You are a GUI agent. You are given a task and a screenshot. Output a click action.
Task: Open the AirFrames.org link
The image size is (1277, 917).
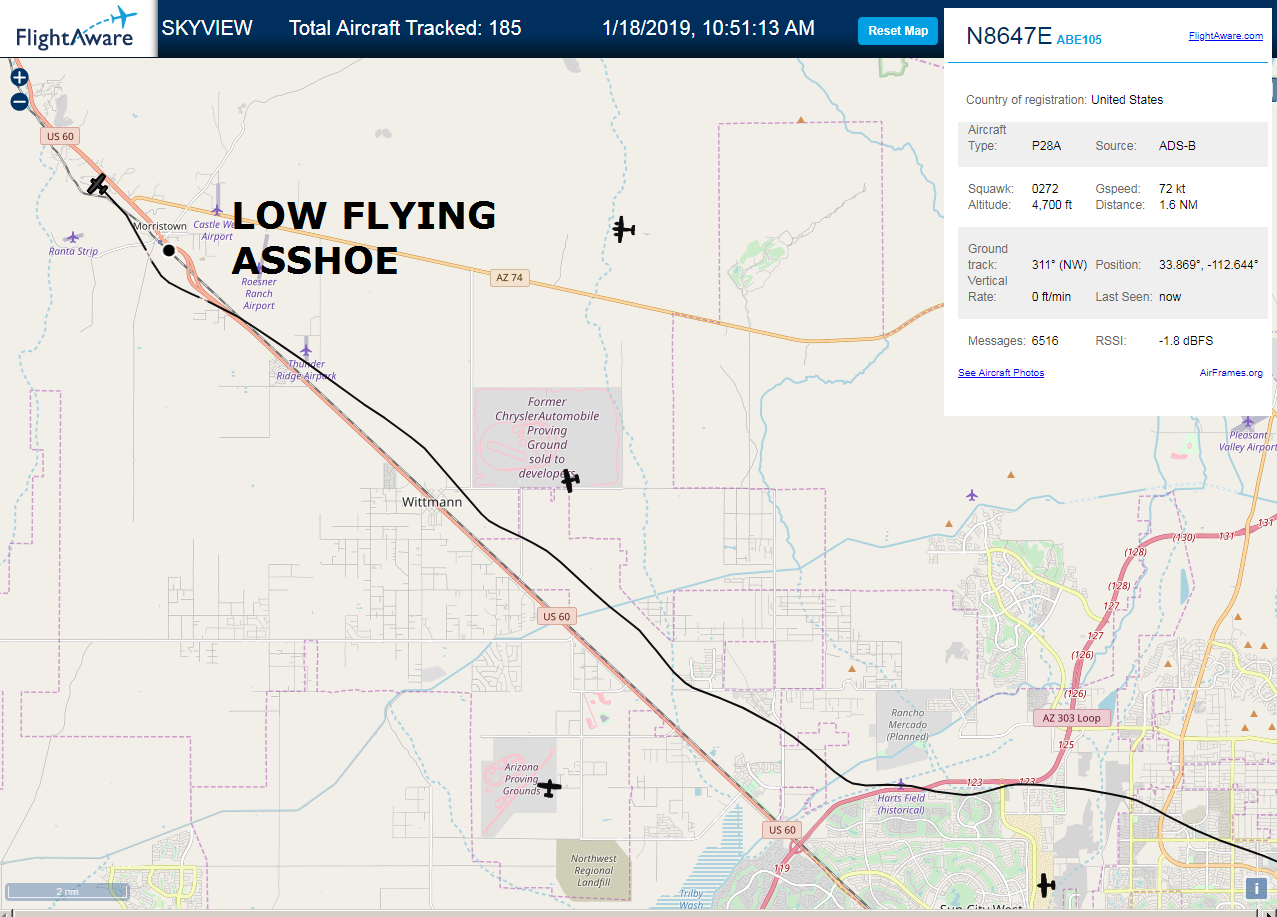(x=1231, y=373)
